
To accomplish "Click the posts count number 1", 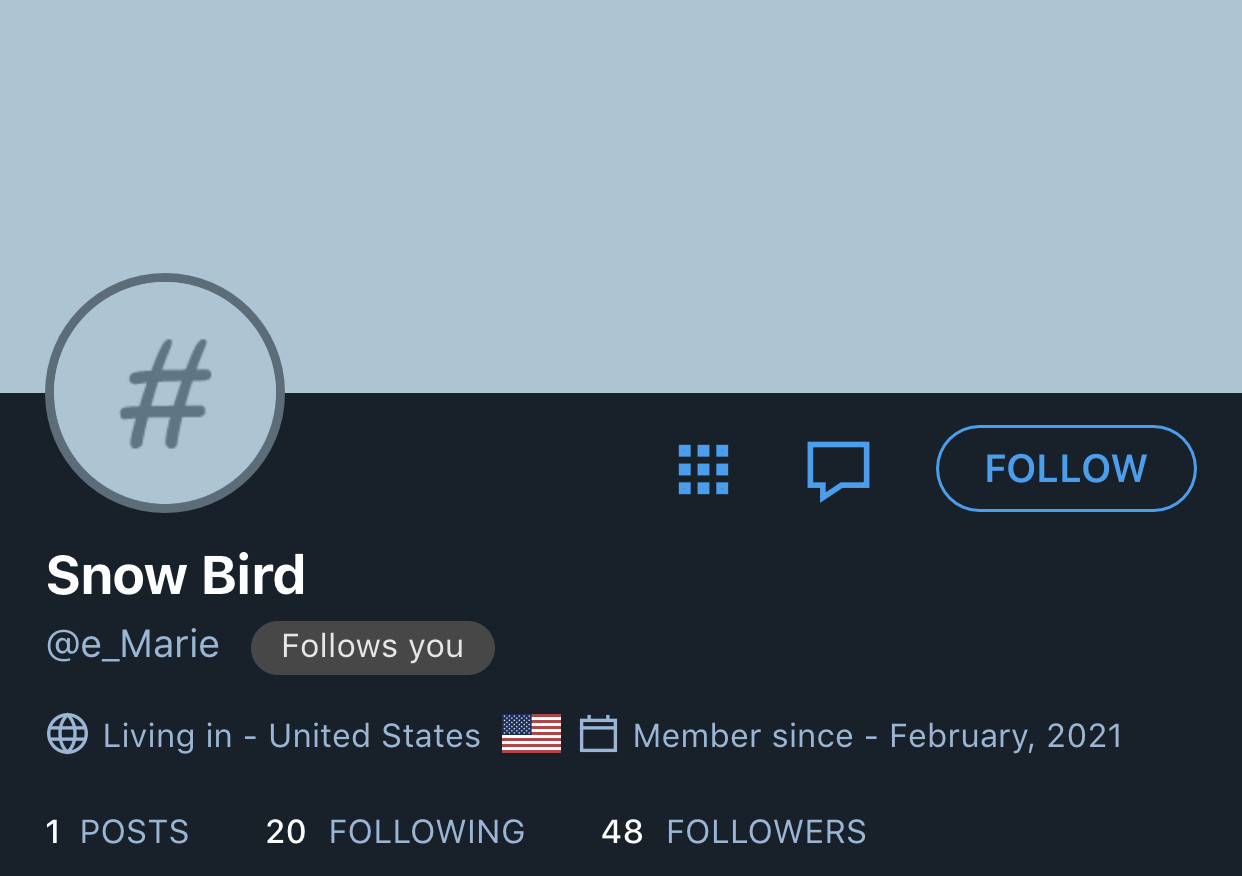I will 53,832.
